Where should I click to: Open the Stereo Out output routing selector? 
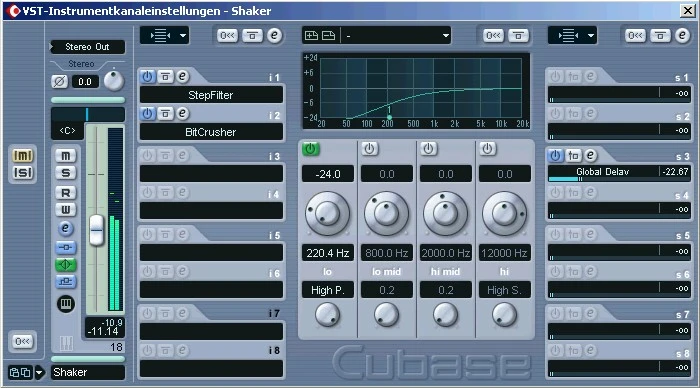coord(88,47)
